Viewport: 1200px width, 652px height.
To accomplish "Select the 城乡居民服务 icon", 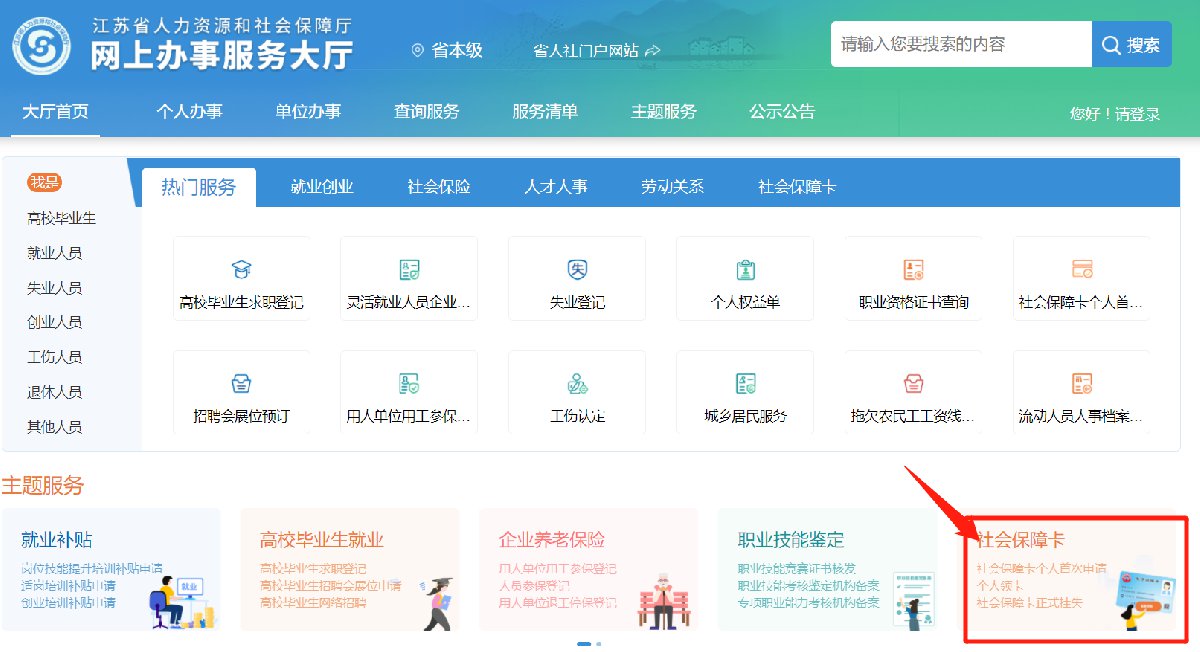I will [x=745, y=383].
